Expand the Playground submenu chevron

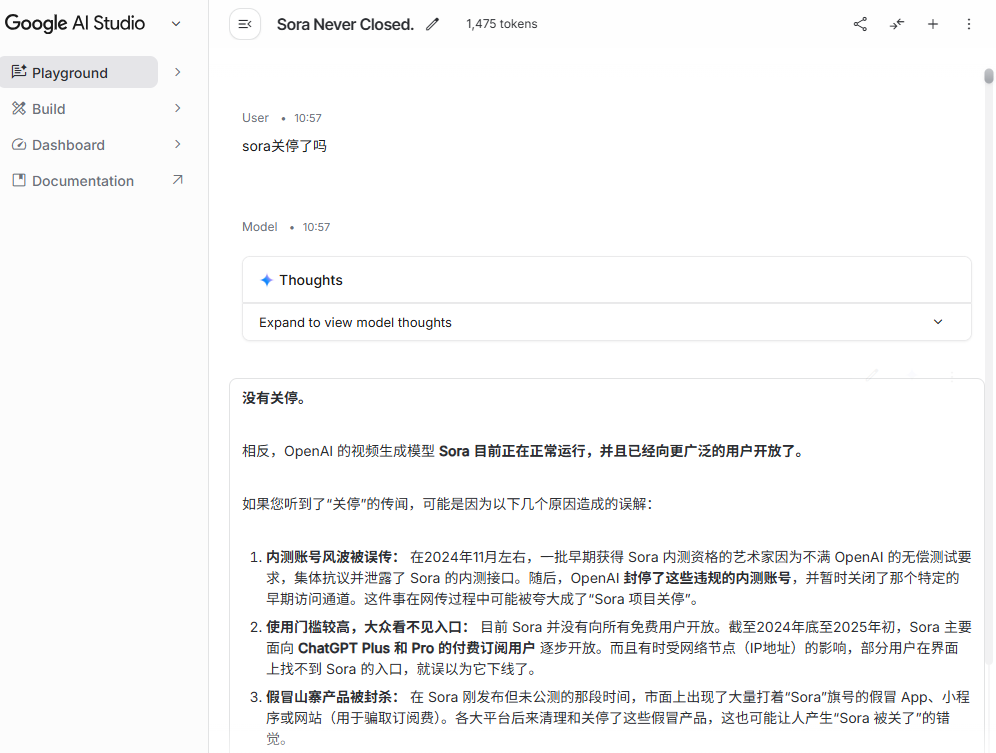tap(178, 72)
